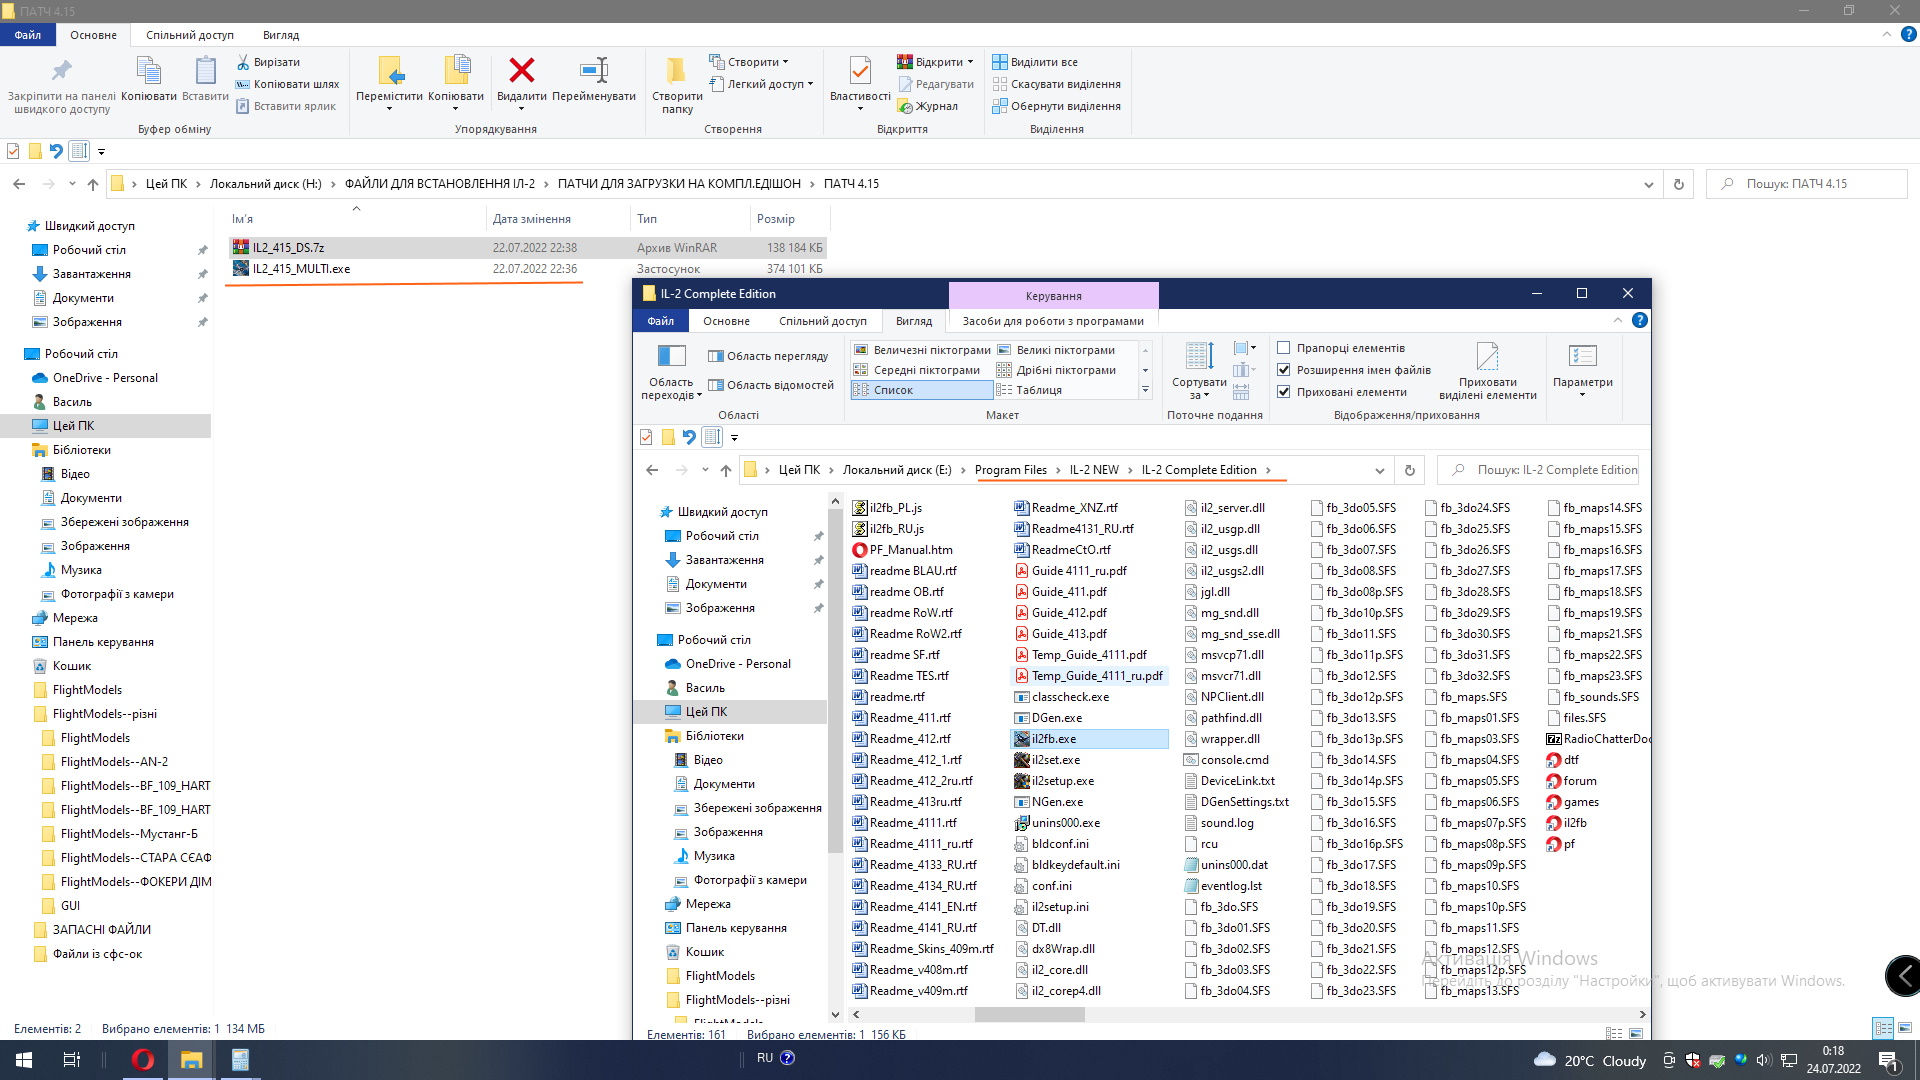Click Sort by (Сортувати за) icon
This screenshot has height=1080, width=1920.
click(x=1199, y=358)
